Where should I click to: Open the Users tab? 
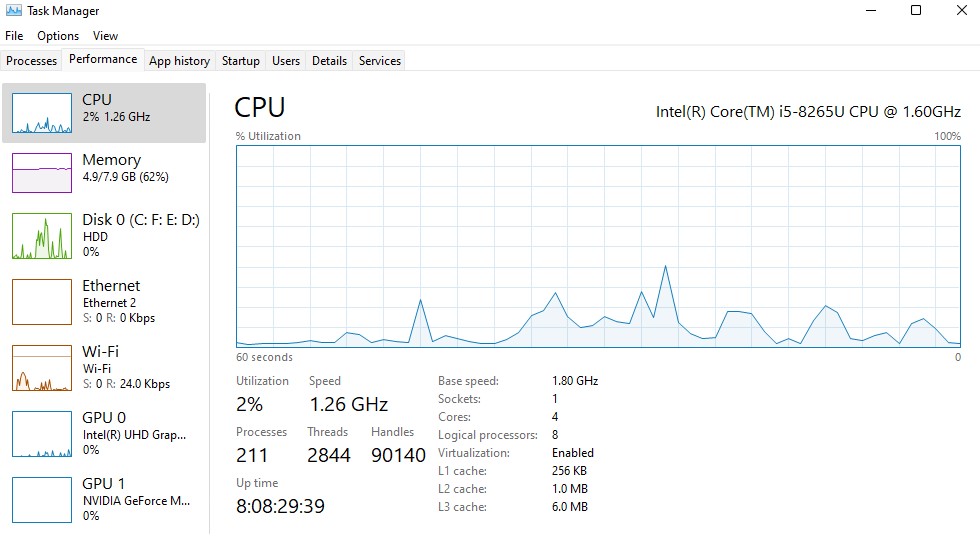(x=286, y=61)
